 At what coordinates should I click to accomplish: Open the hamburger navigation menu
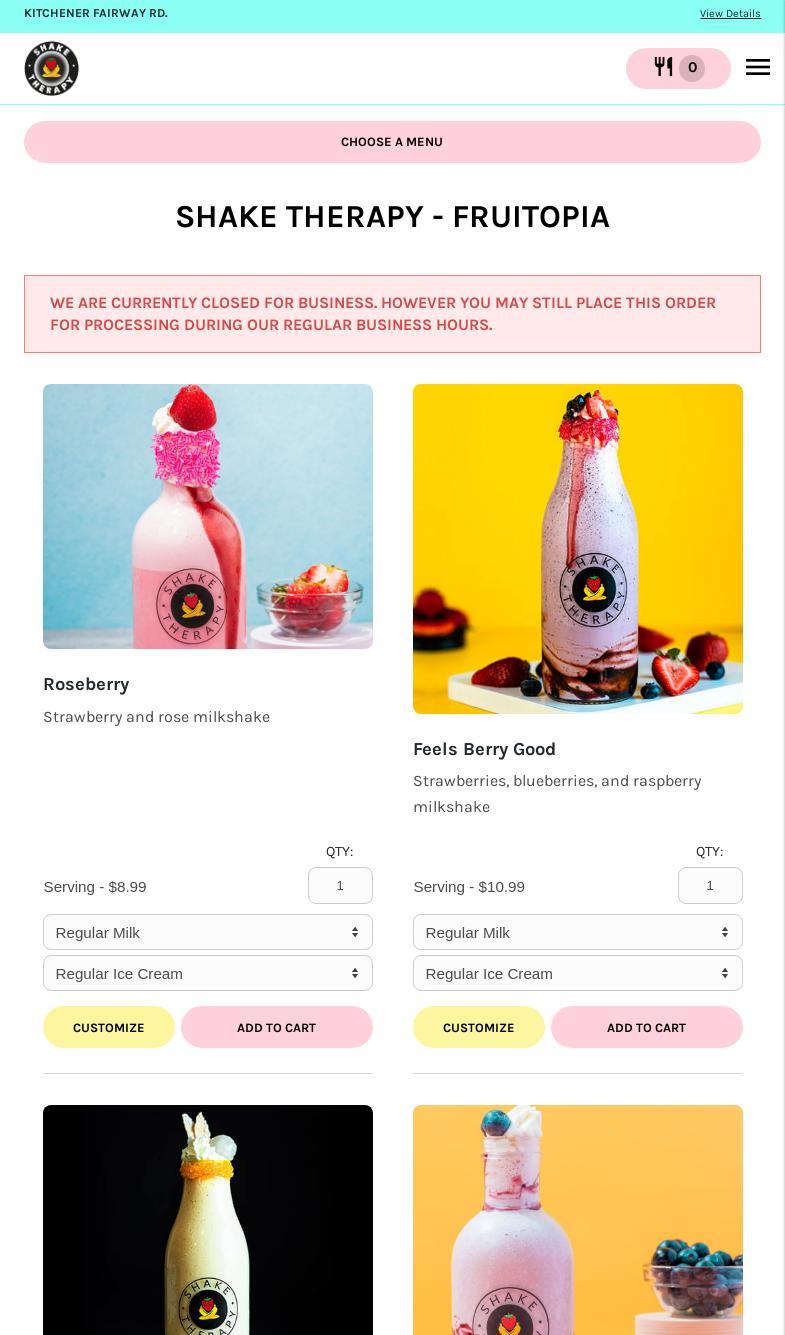click(757, 68)
